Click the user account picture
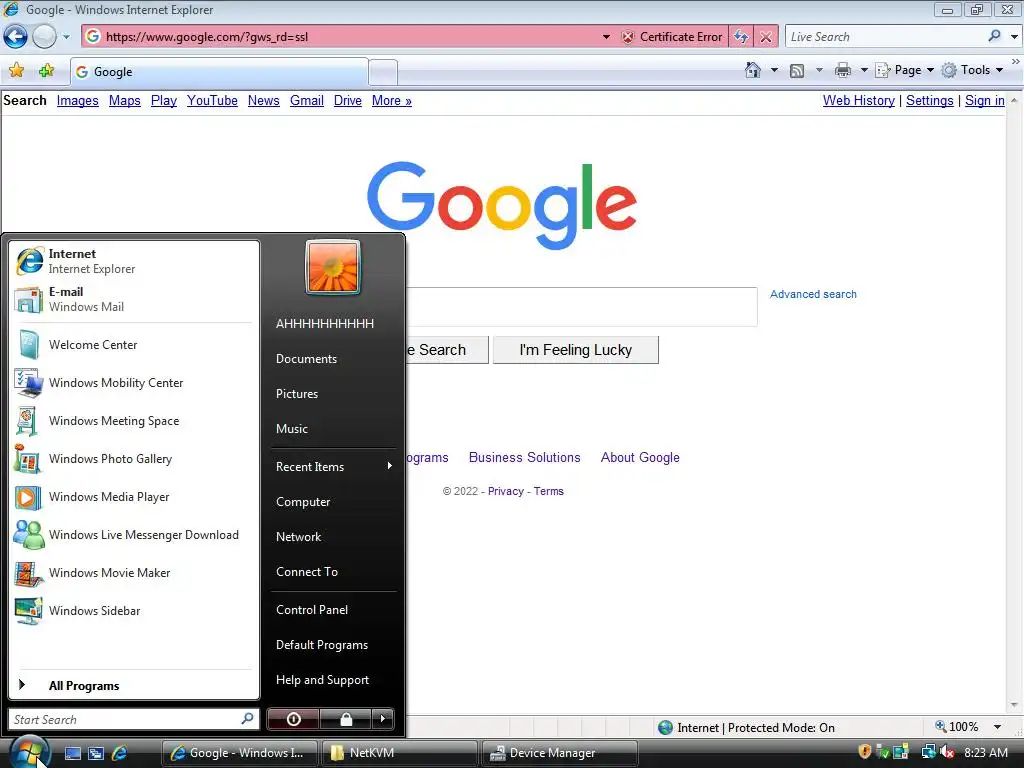1024x768 pixels. click(x=333, y=268)
